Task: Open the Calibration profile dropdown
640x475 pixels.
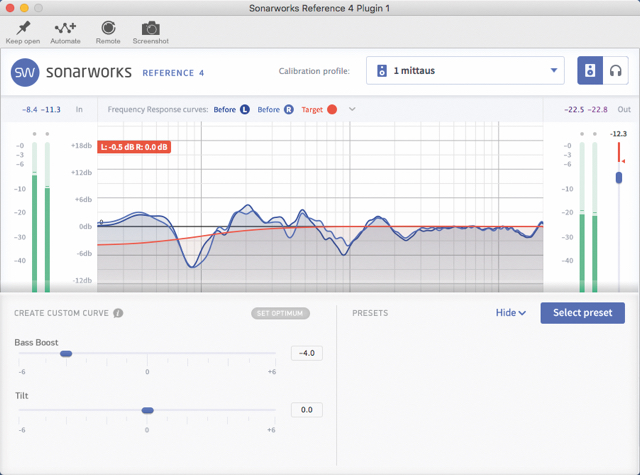Action: tap(465, 71)
